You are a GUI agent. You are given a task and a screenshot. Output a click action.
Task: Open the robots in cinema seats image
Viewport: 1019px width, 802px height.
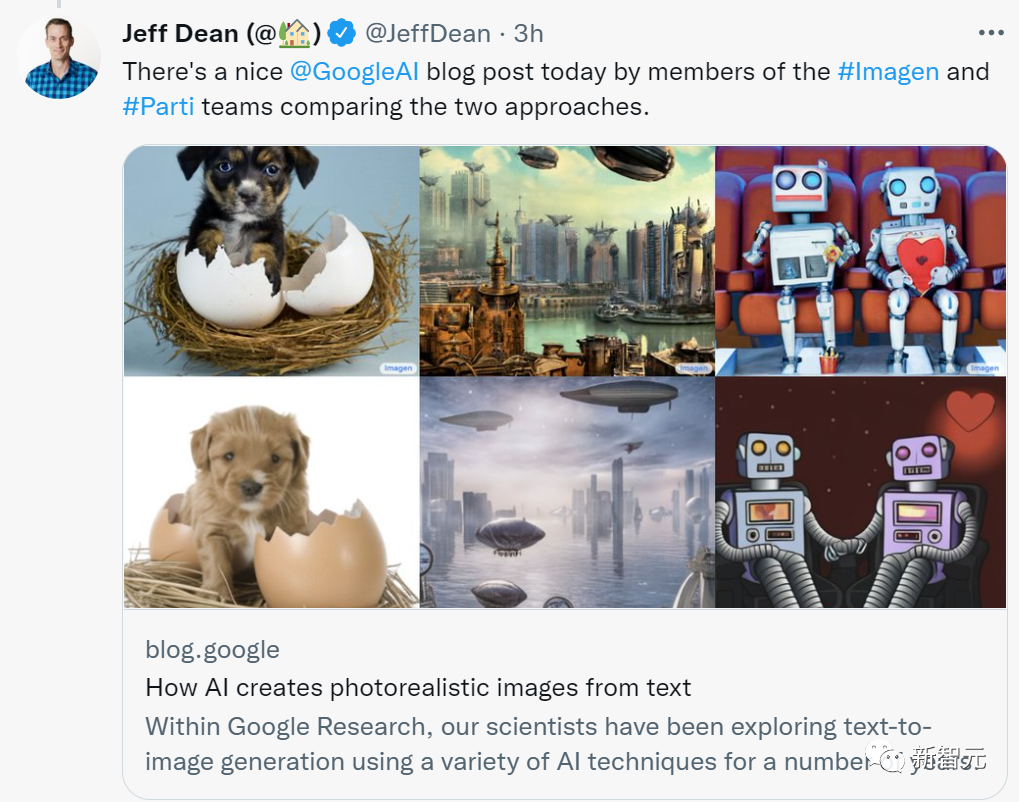coord(861,261)
